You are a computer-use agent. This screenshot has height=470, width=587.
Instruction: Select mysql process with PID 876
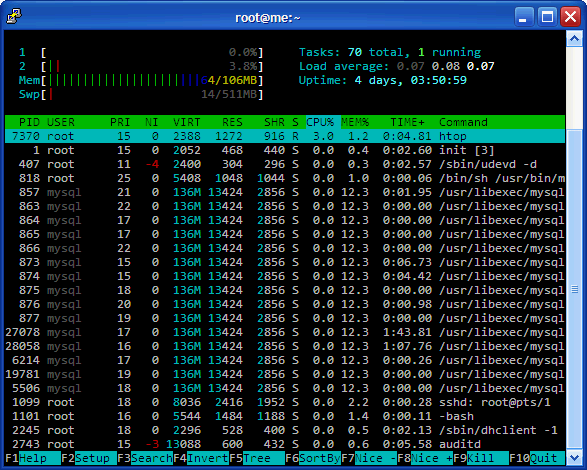pyautogui.click(x=285, y=304)
